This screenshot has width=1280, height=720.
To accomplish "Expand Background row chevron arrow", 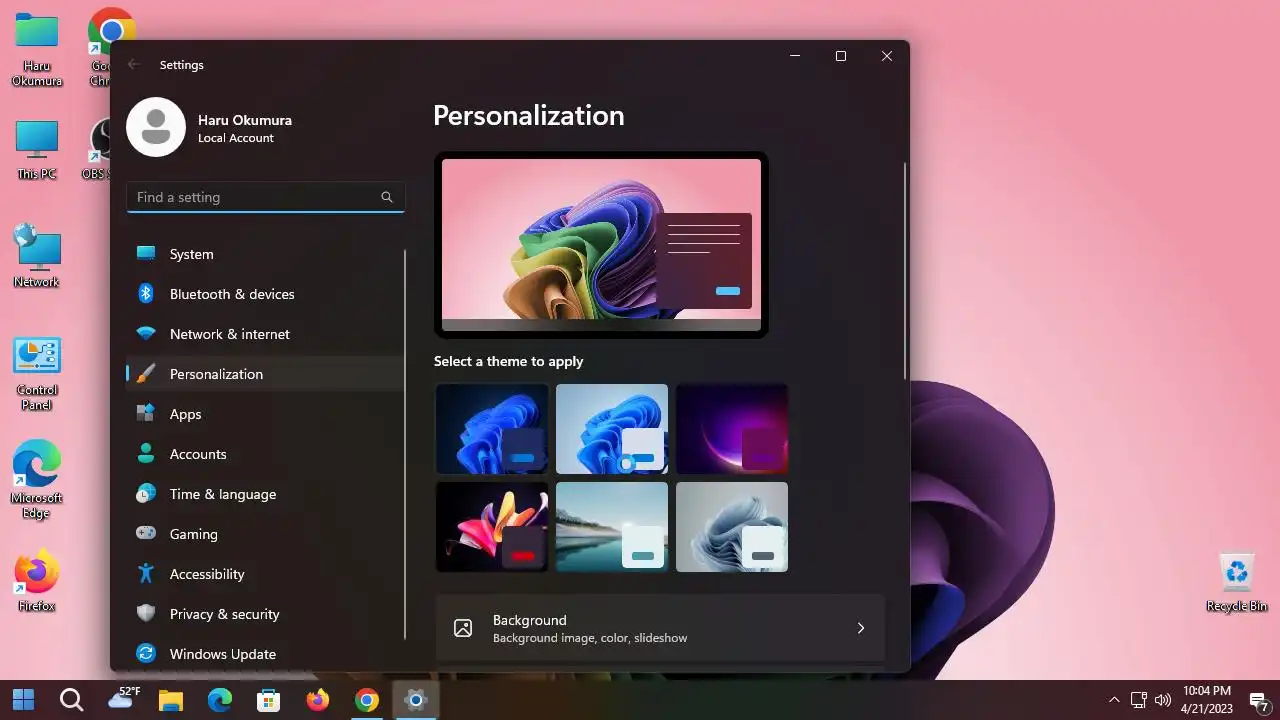I will [x=860, y=628].
